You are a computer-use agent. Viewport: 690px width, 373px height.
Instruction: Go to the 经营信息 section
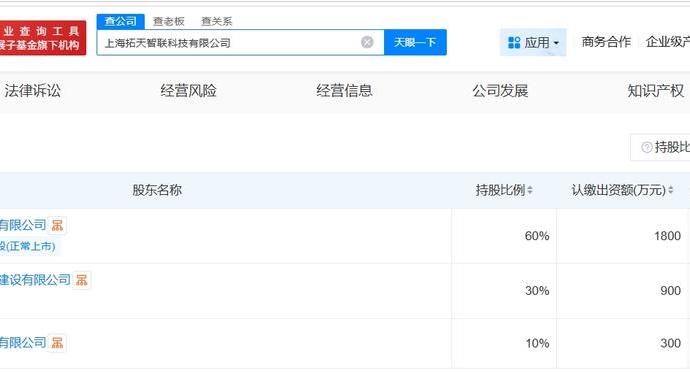pos(344,91)
